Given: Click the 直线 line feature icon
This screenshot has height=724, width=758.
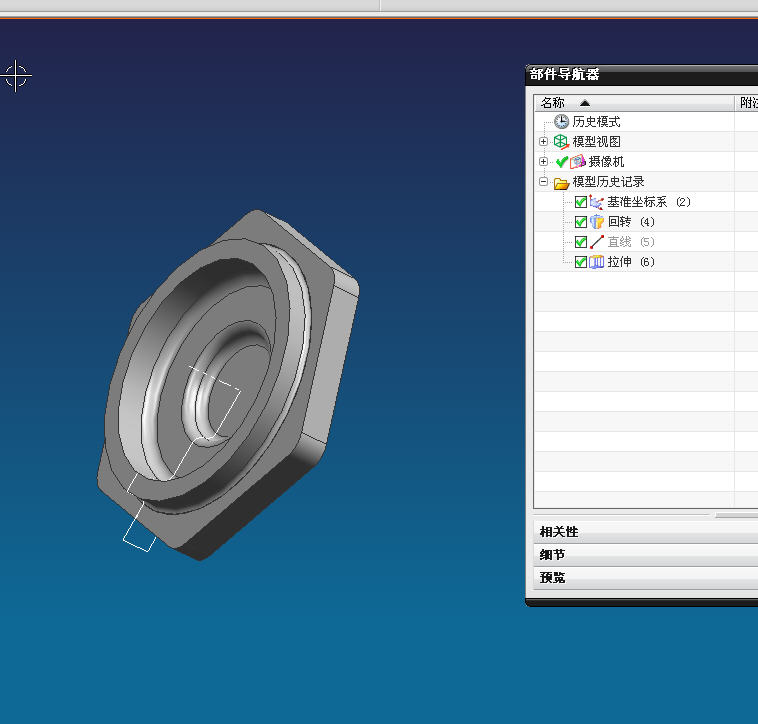Looking at the screenshot, I should point(597,242).
